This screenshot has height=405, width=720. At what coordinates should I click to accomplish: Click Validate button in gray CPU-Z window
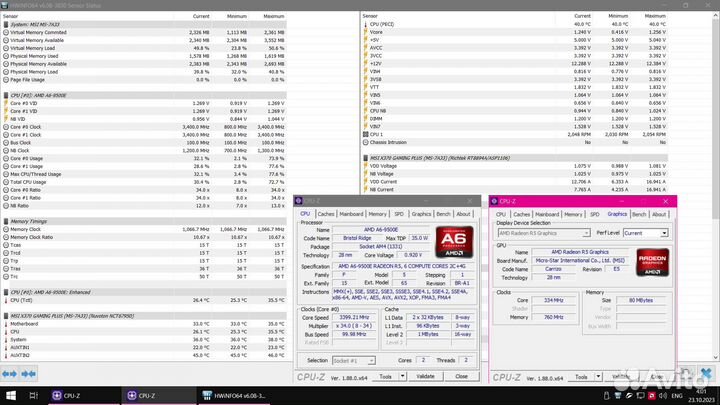click(x=425, y=376)
